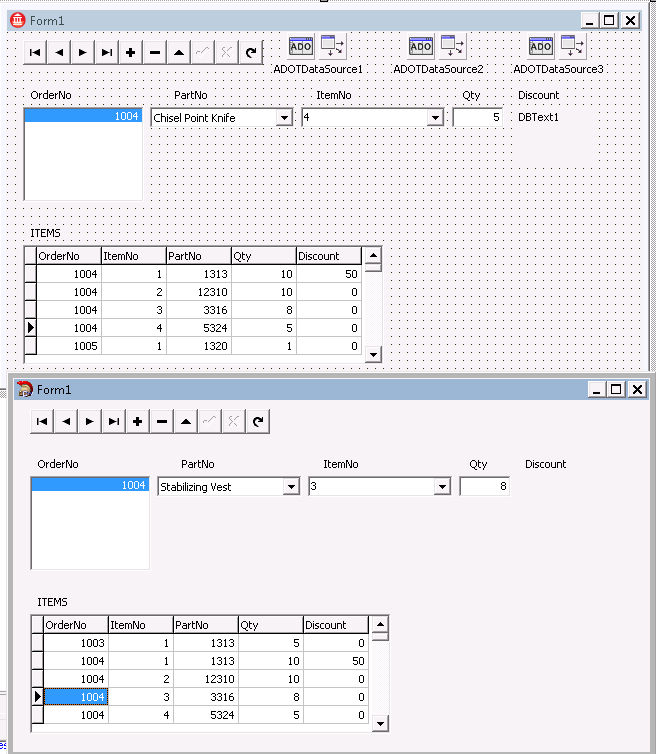Go to previous record in lower Form1 navigator
The image size is (656, 754).
66,422
